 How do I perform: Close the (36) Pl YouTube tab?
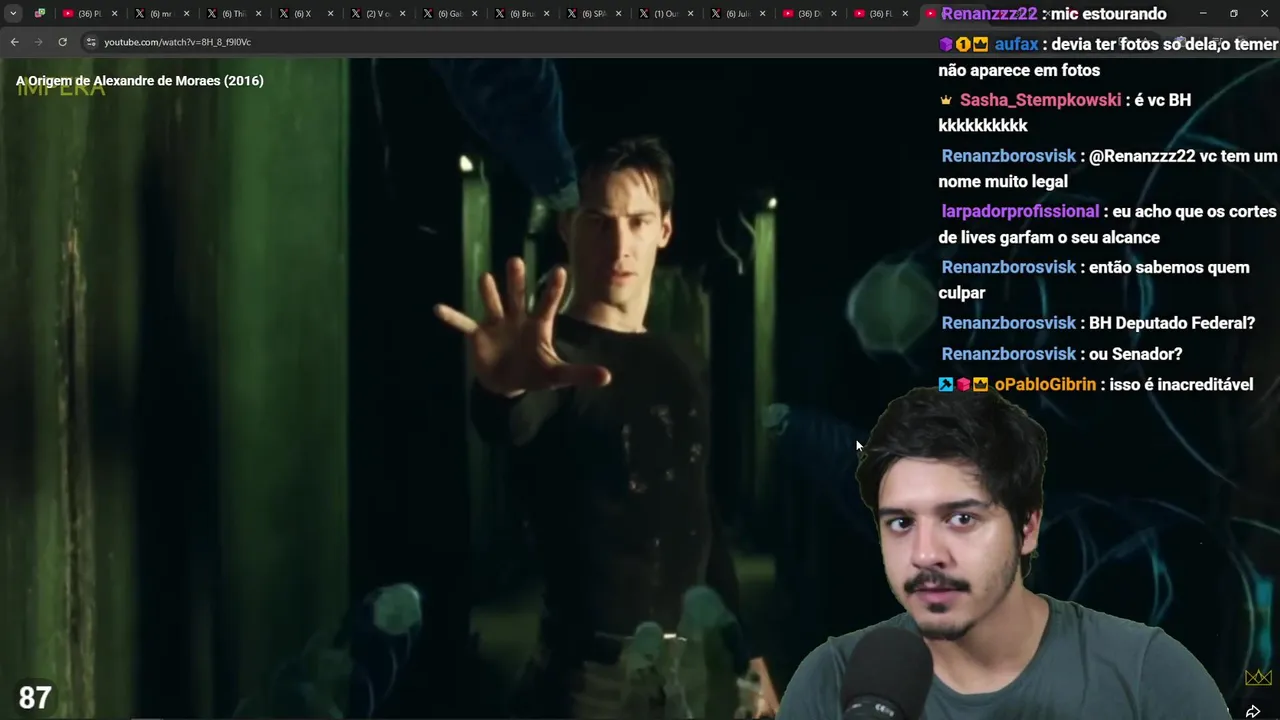coord(114,14)
